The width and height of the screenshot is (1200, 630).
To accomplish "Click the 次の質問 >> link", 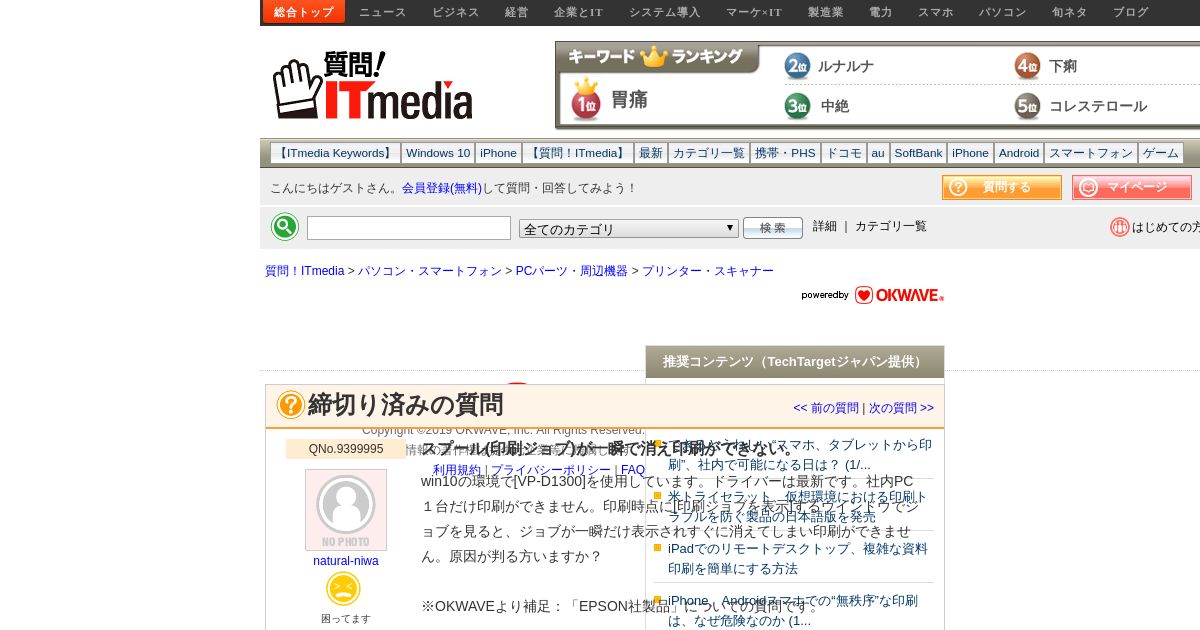I will tap(901, 408).
